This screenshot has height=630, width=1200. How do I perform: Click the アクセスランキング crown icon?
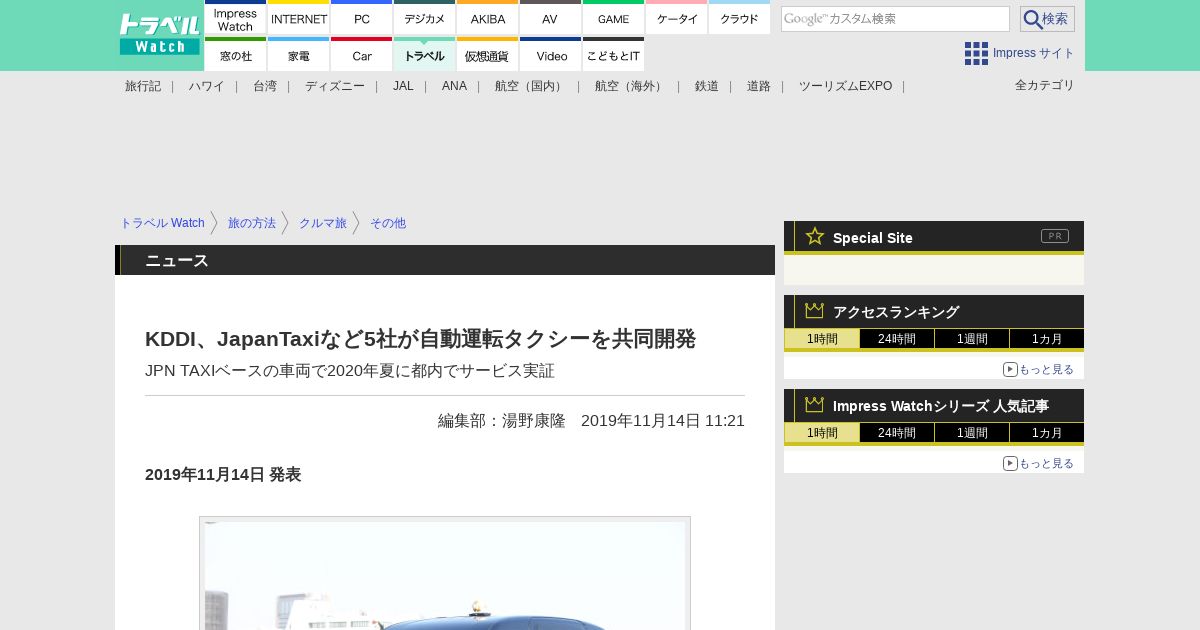pos(815,311)
